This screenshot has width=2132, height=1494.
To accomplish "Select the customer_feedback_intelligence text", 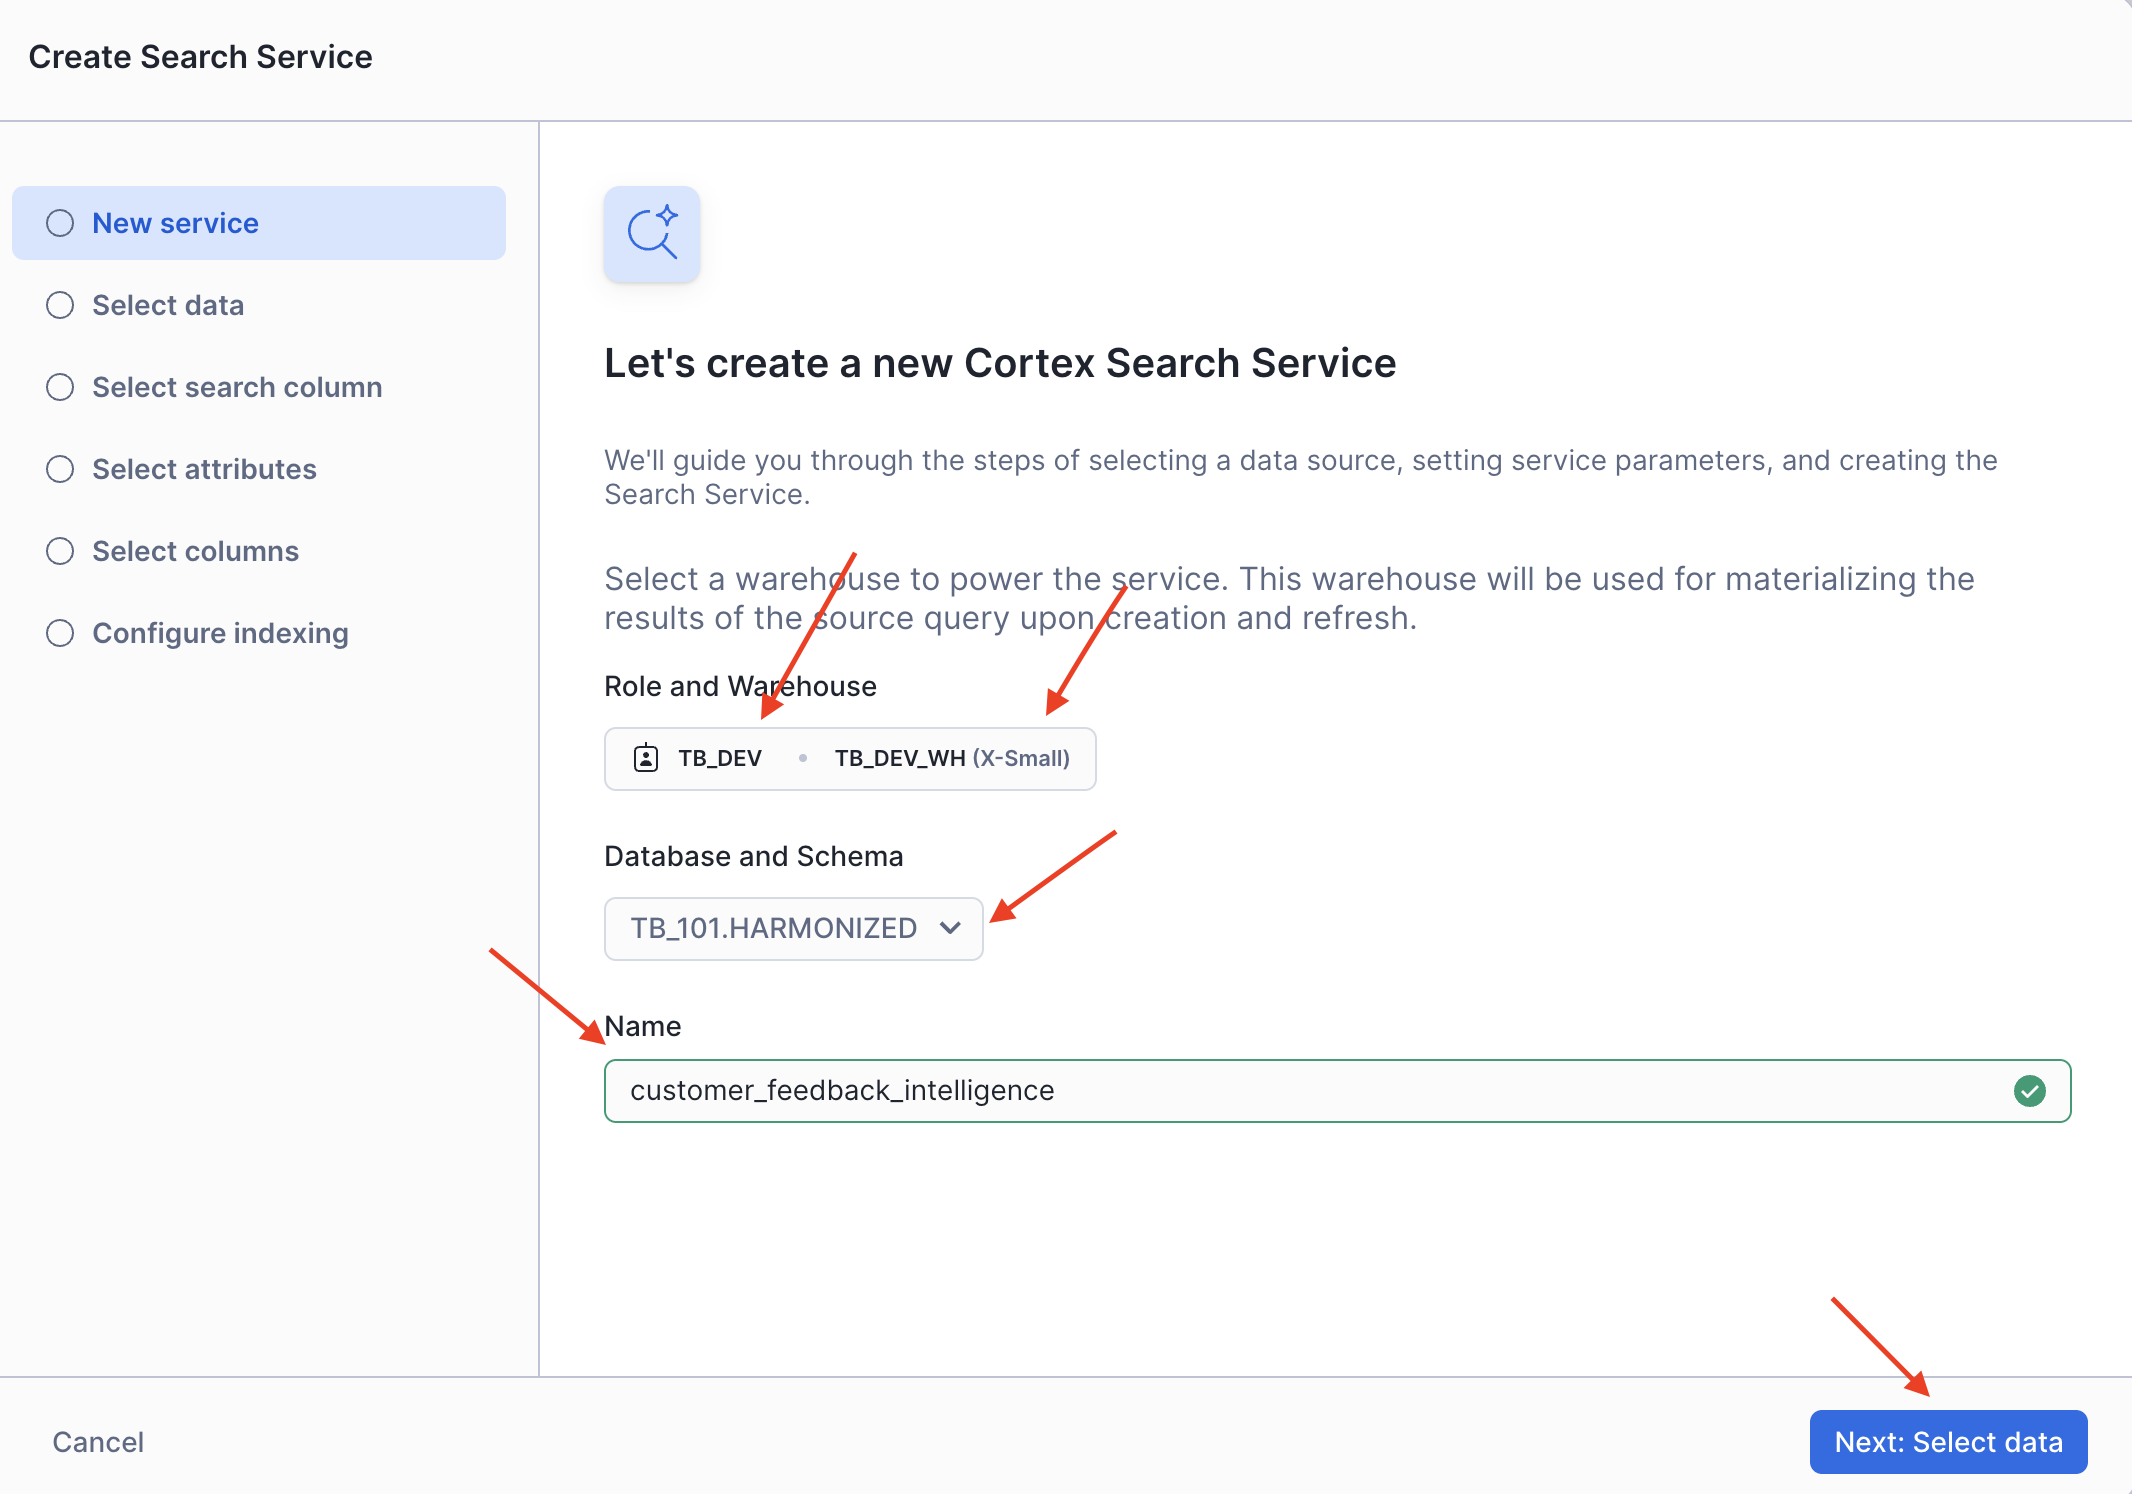I will click(842, 1090).
